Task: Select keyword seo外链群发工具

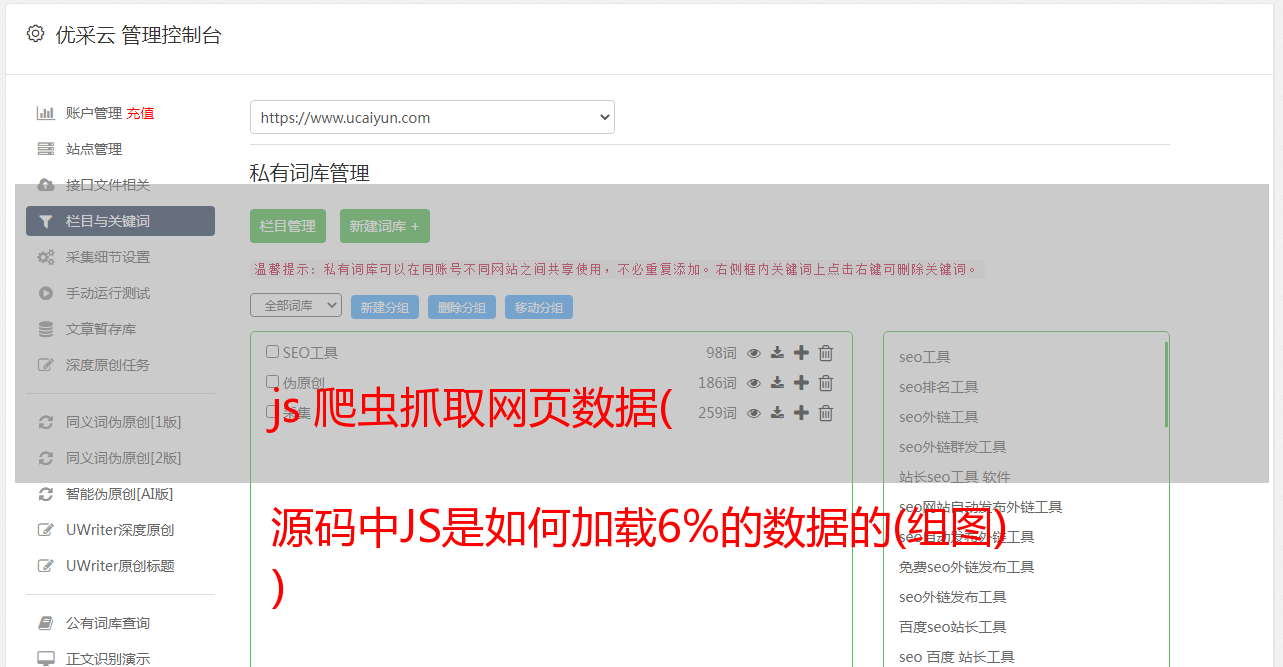Action: coord(952,447)
